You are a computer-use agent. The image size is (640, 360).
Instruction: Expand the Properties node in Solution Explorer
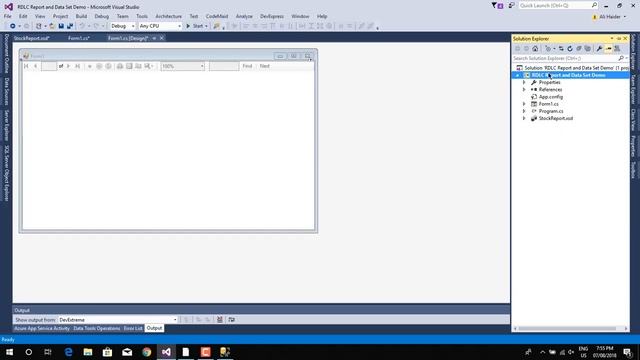(524, 82)
